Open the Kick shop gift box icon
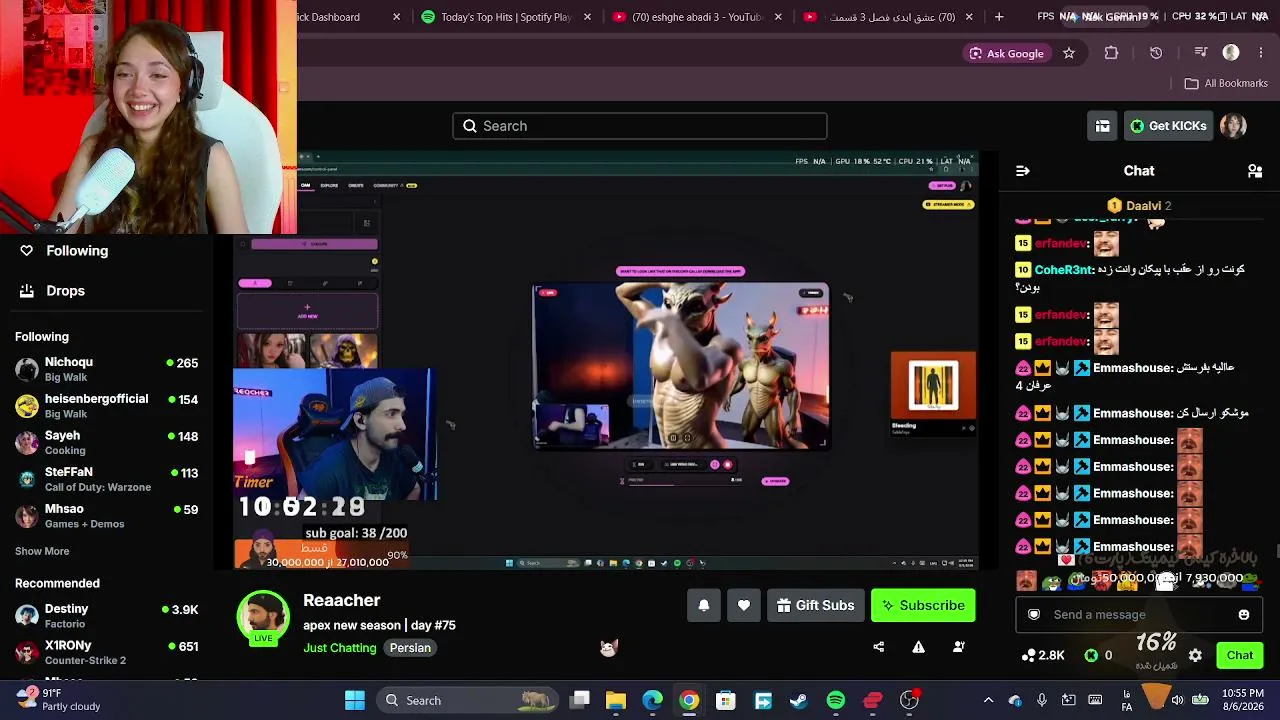This screenshot has height=720, width=1280. pos(1102,126)
